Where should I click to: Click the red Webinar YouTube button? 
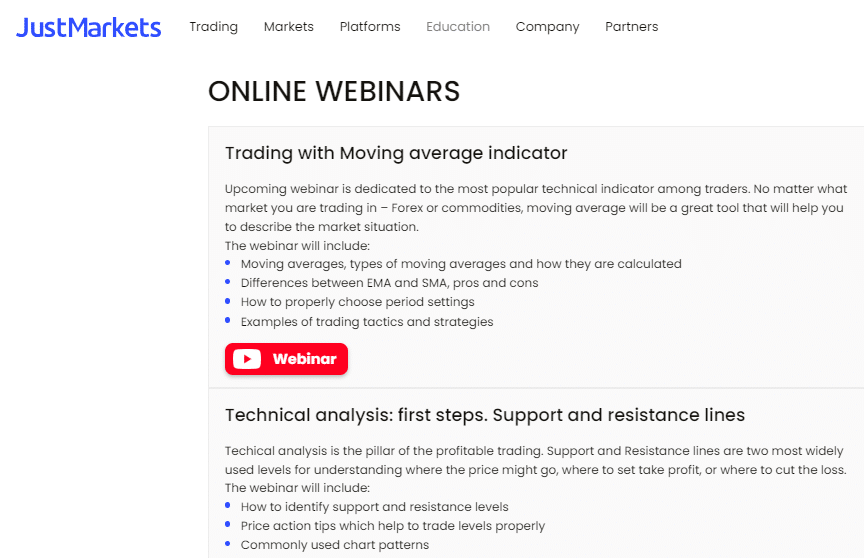point(286,359)
